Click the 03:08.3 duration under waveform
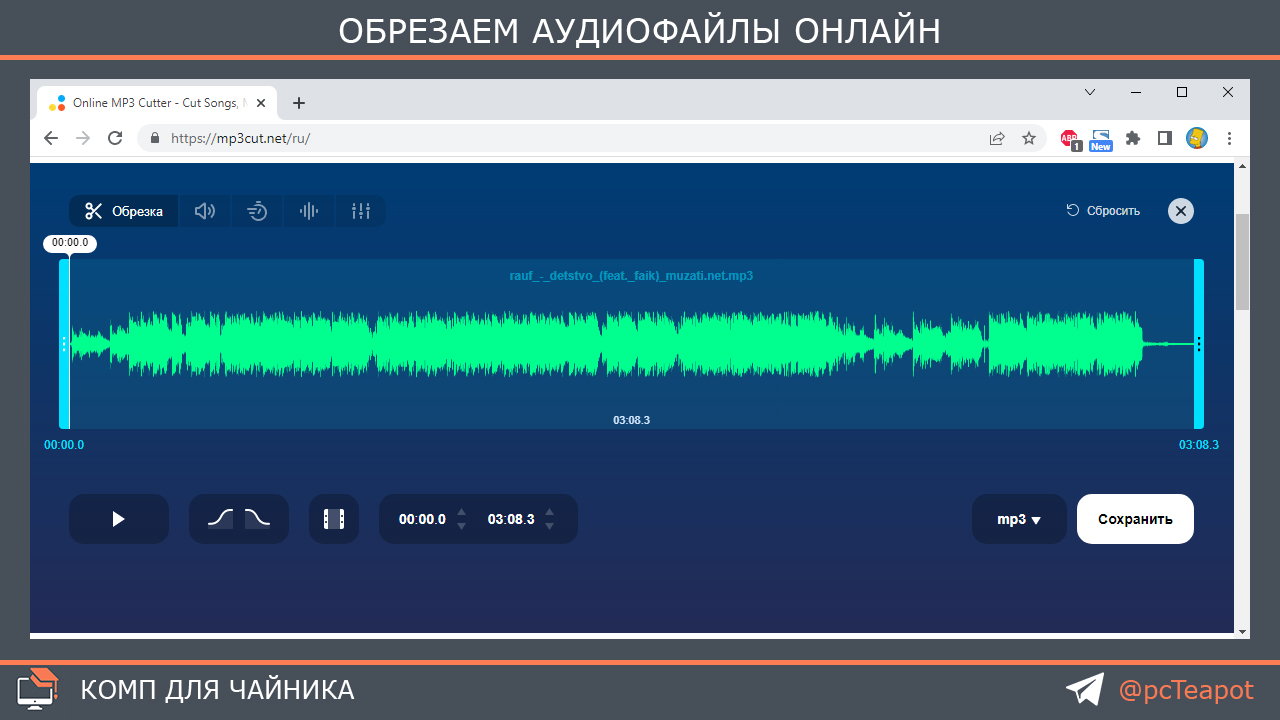The height and width of the screenshot is (720, 1280). (x=632, y=420)
